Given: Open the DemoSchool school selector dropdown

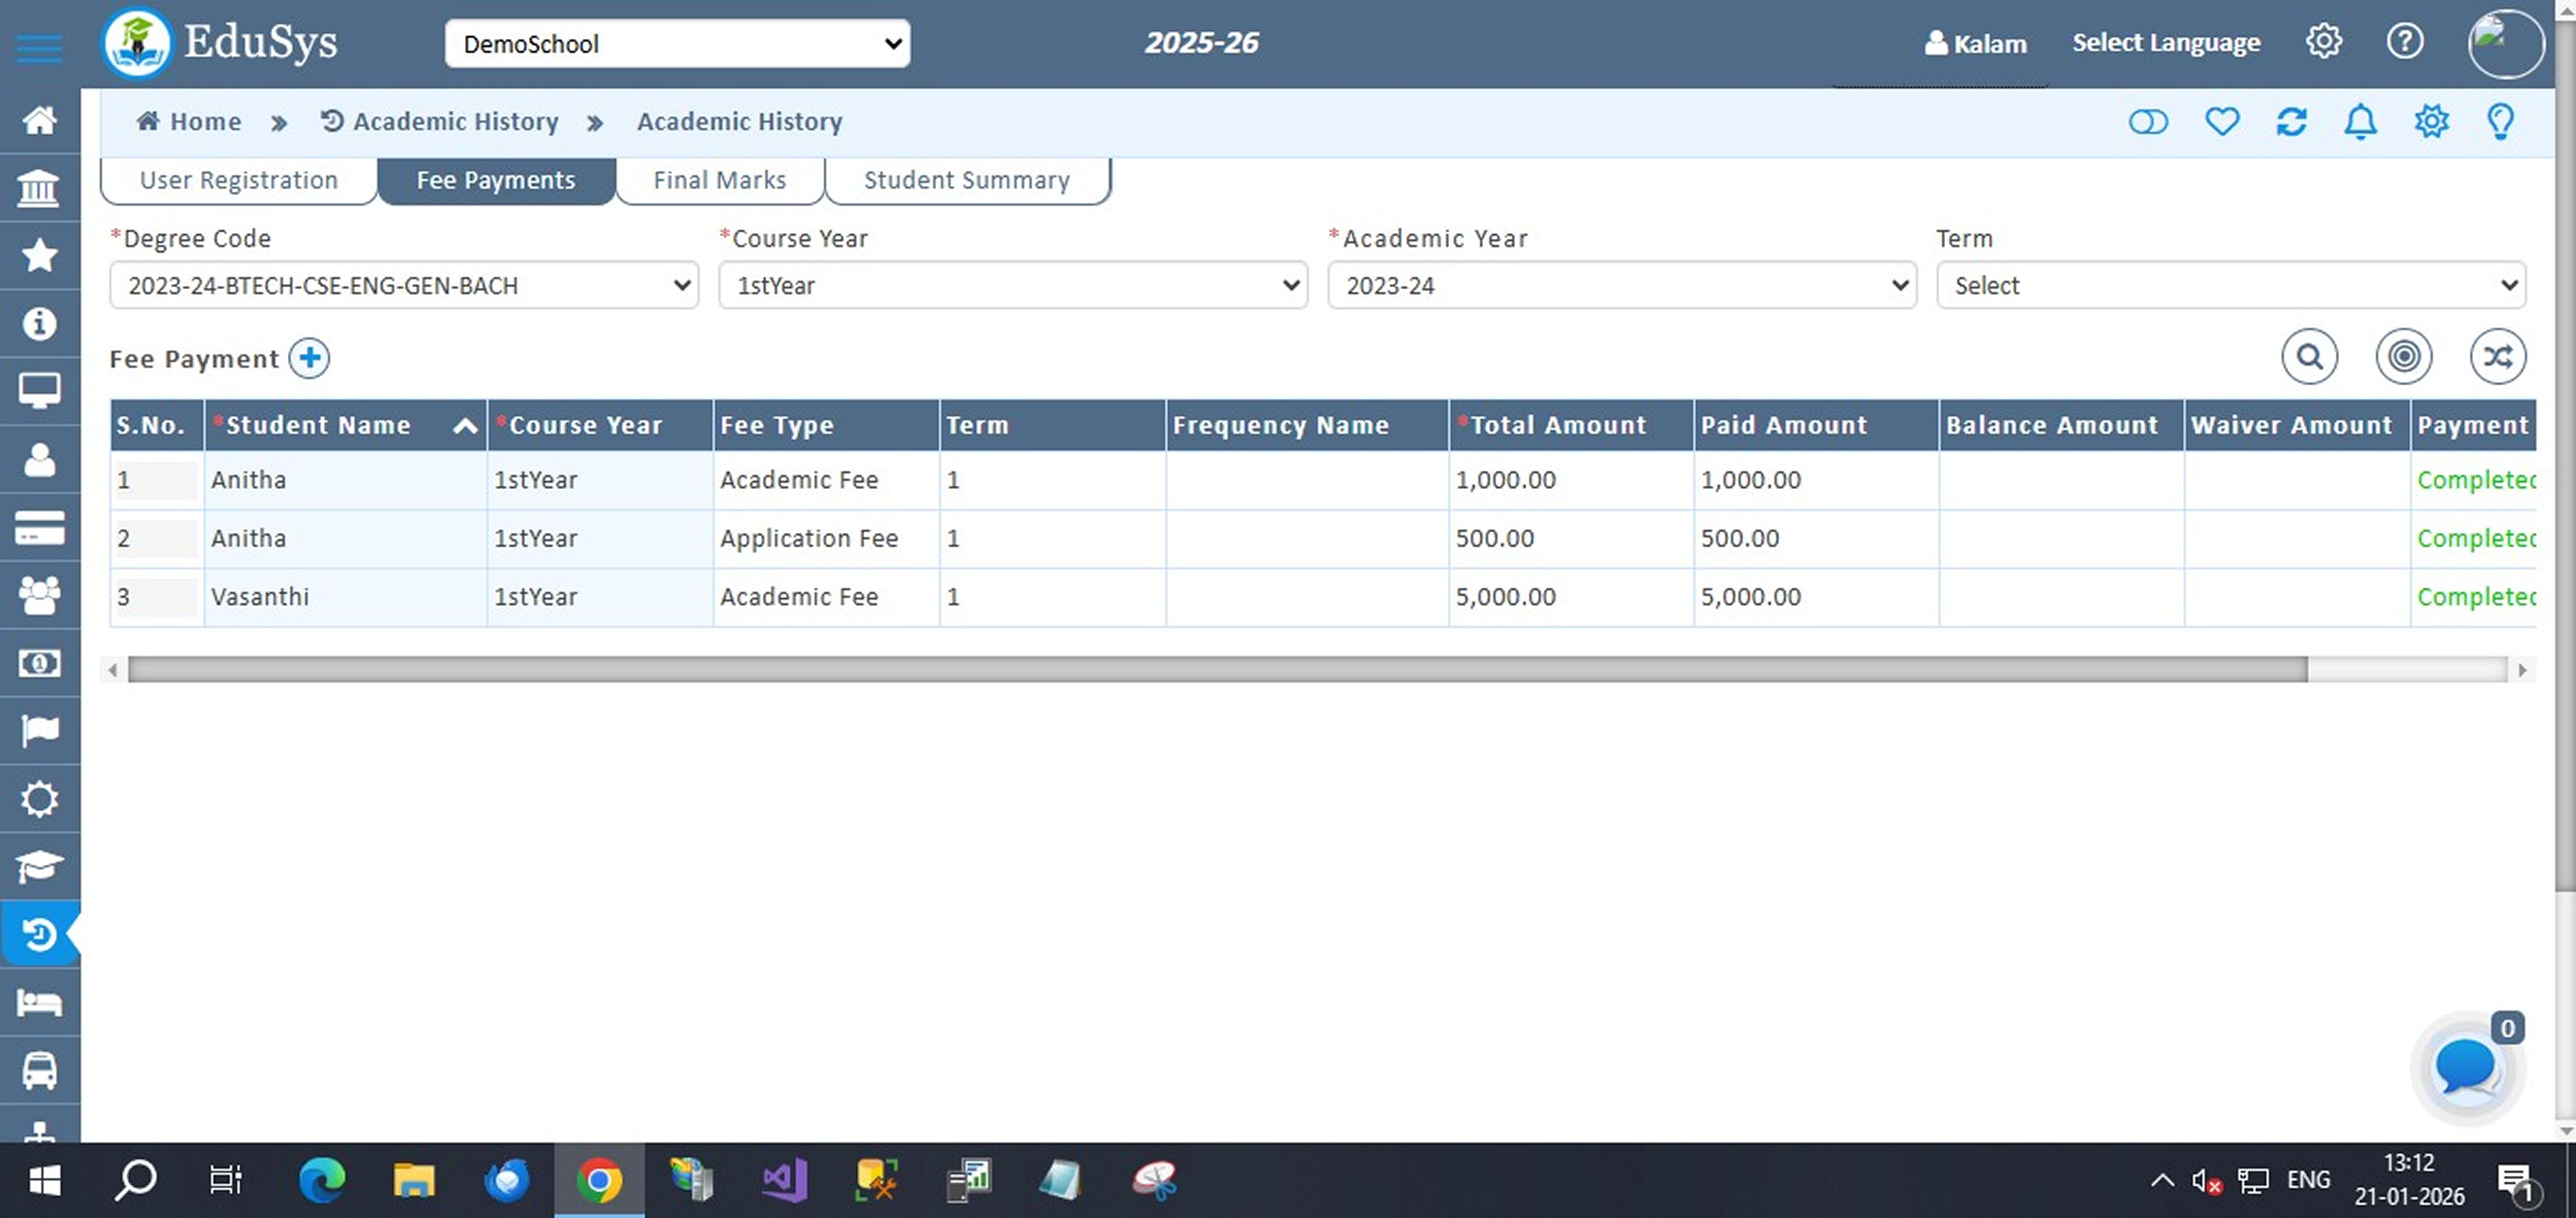Looking at the screenshot, I should pos(677,44).
